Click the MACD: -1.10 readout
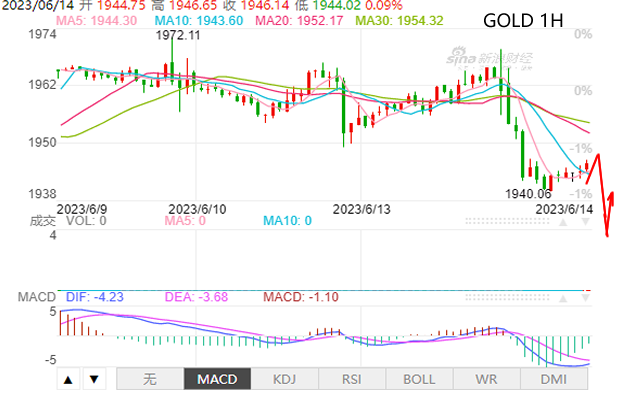Image resolution: width=620 pixels, height=400 pixels. (301, 297)
